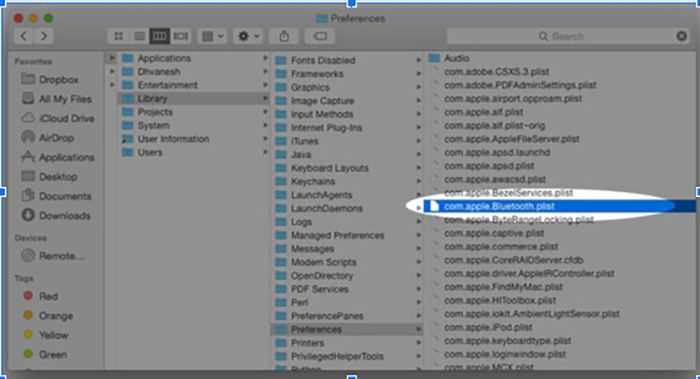
Task: Select the Remote device in sidebar
Action: [53, 256]
